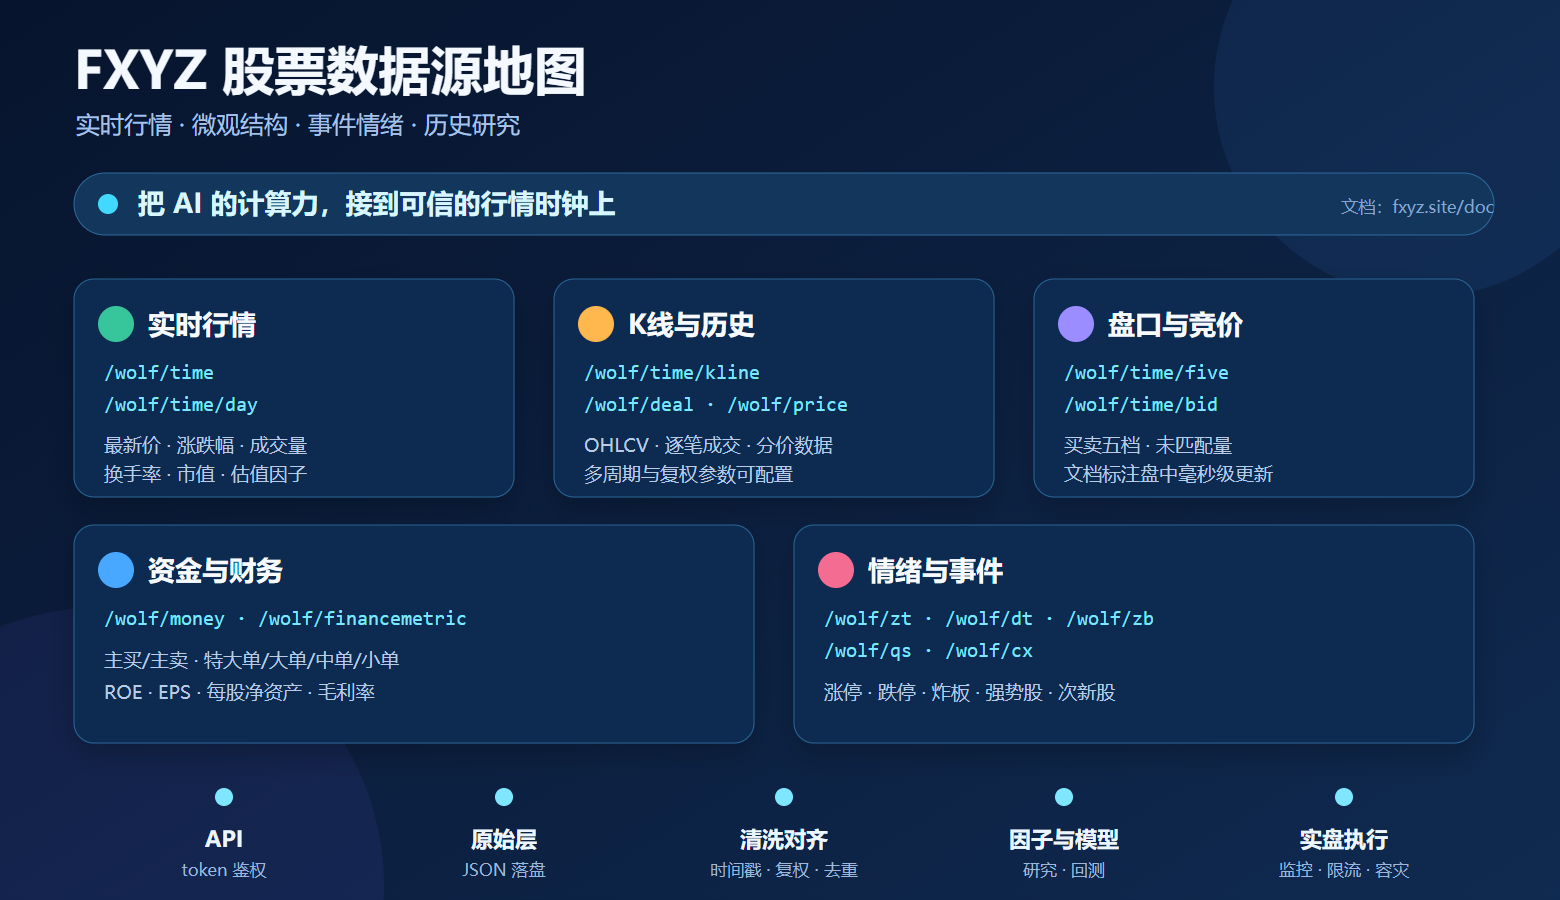Click the 监控 · 限流 · 容灾 caption
Screen dimensions: 1560x900
tap(1344, 870)
